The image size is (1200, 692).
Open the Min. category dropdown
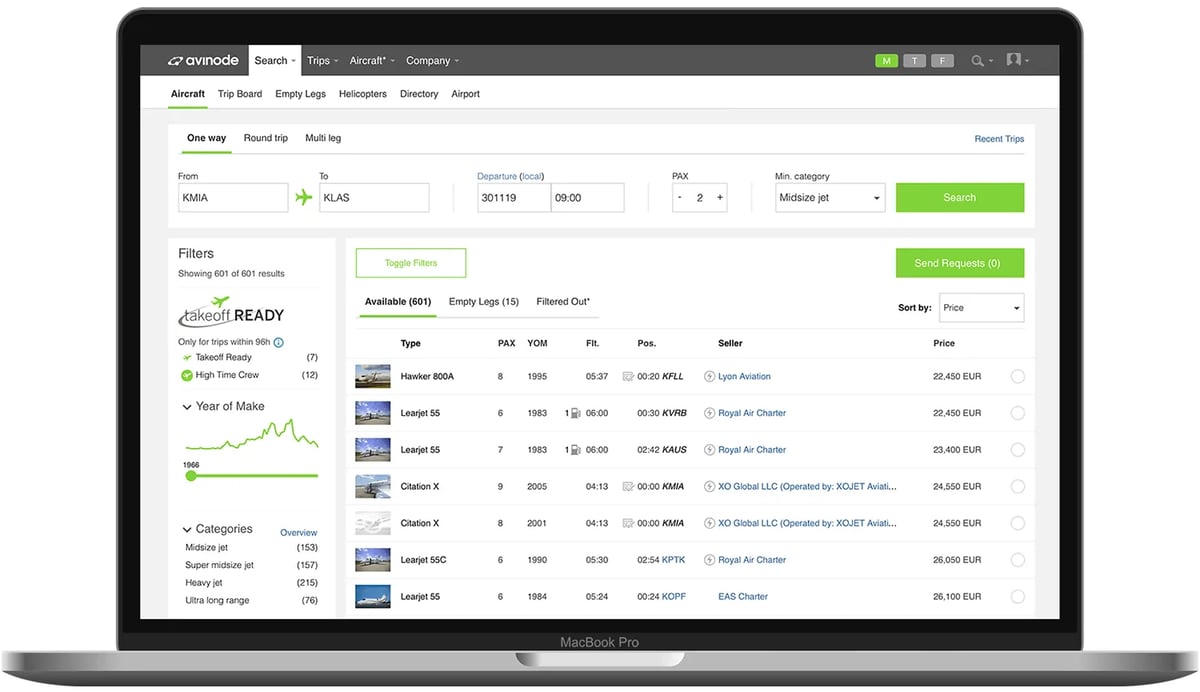click(829, 198)
